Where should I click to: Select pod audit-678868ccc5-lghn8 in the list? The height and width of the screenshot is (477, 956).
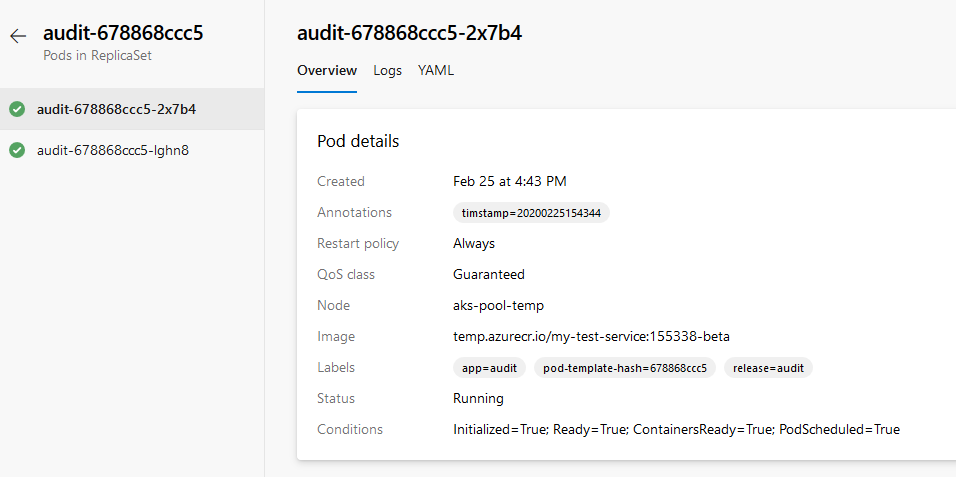pyautogui.click(x=112, y=151)
